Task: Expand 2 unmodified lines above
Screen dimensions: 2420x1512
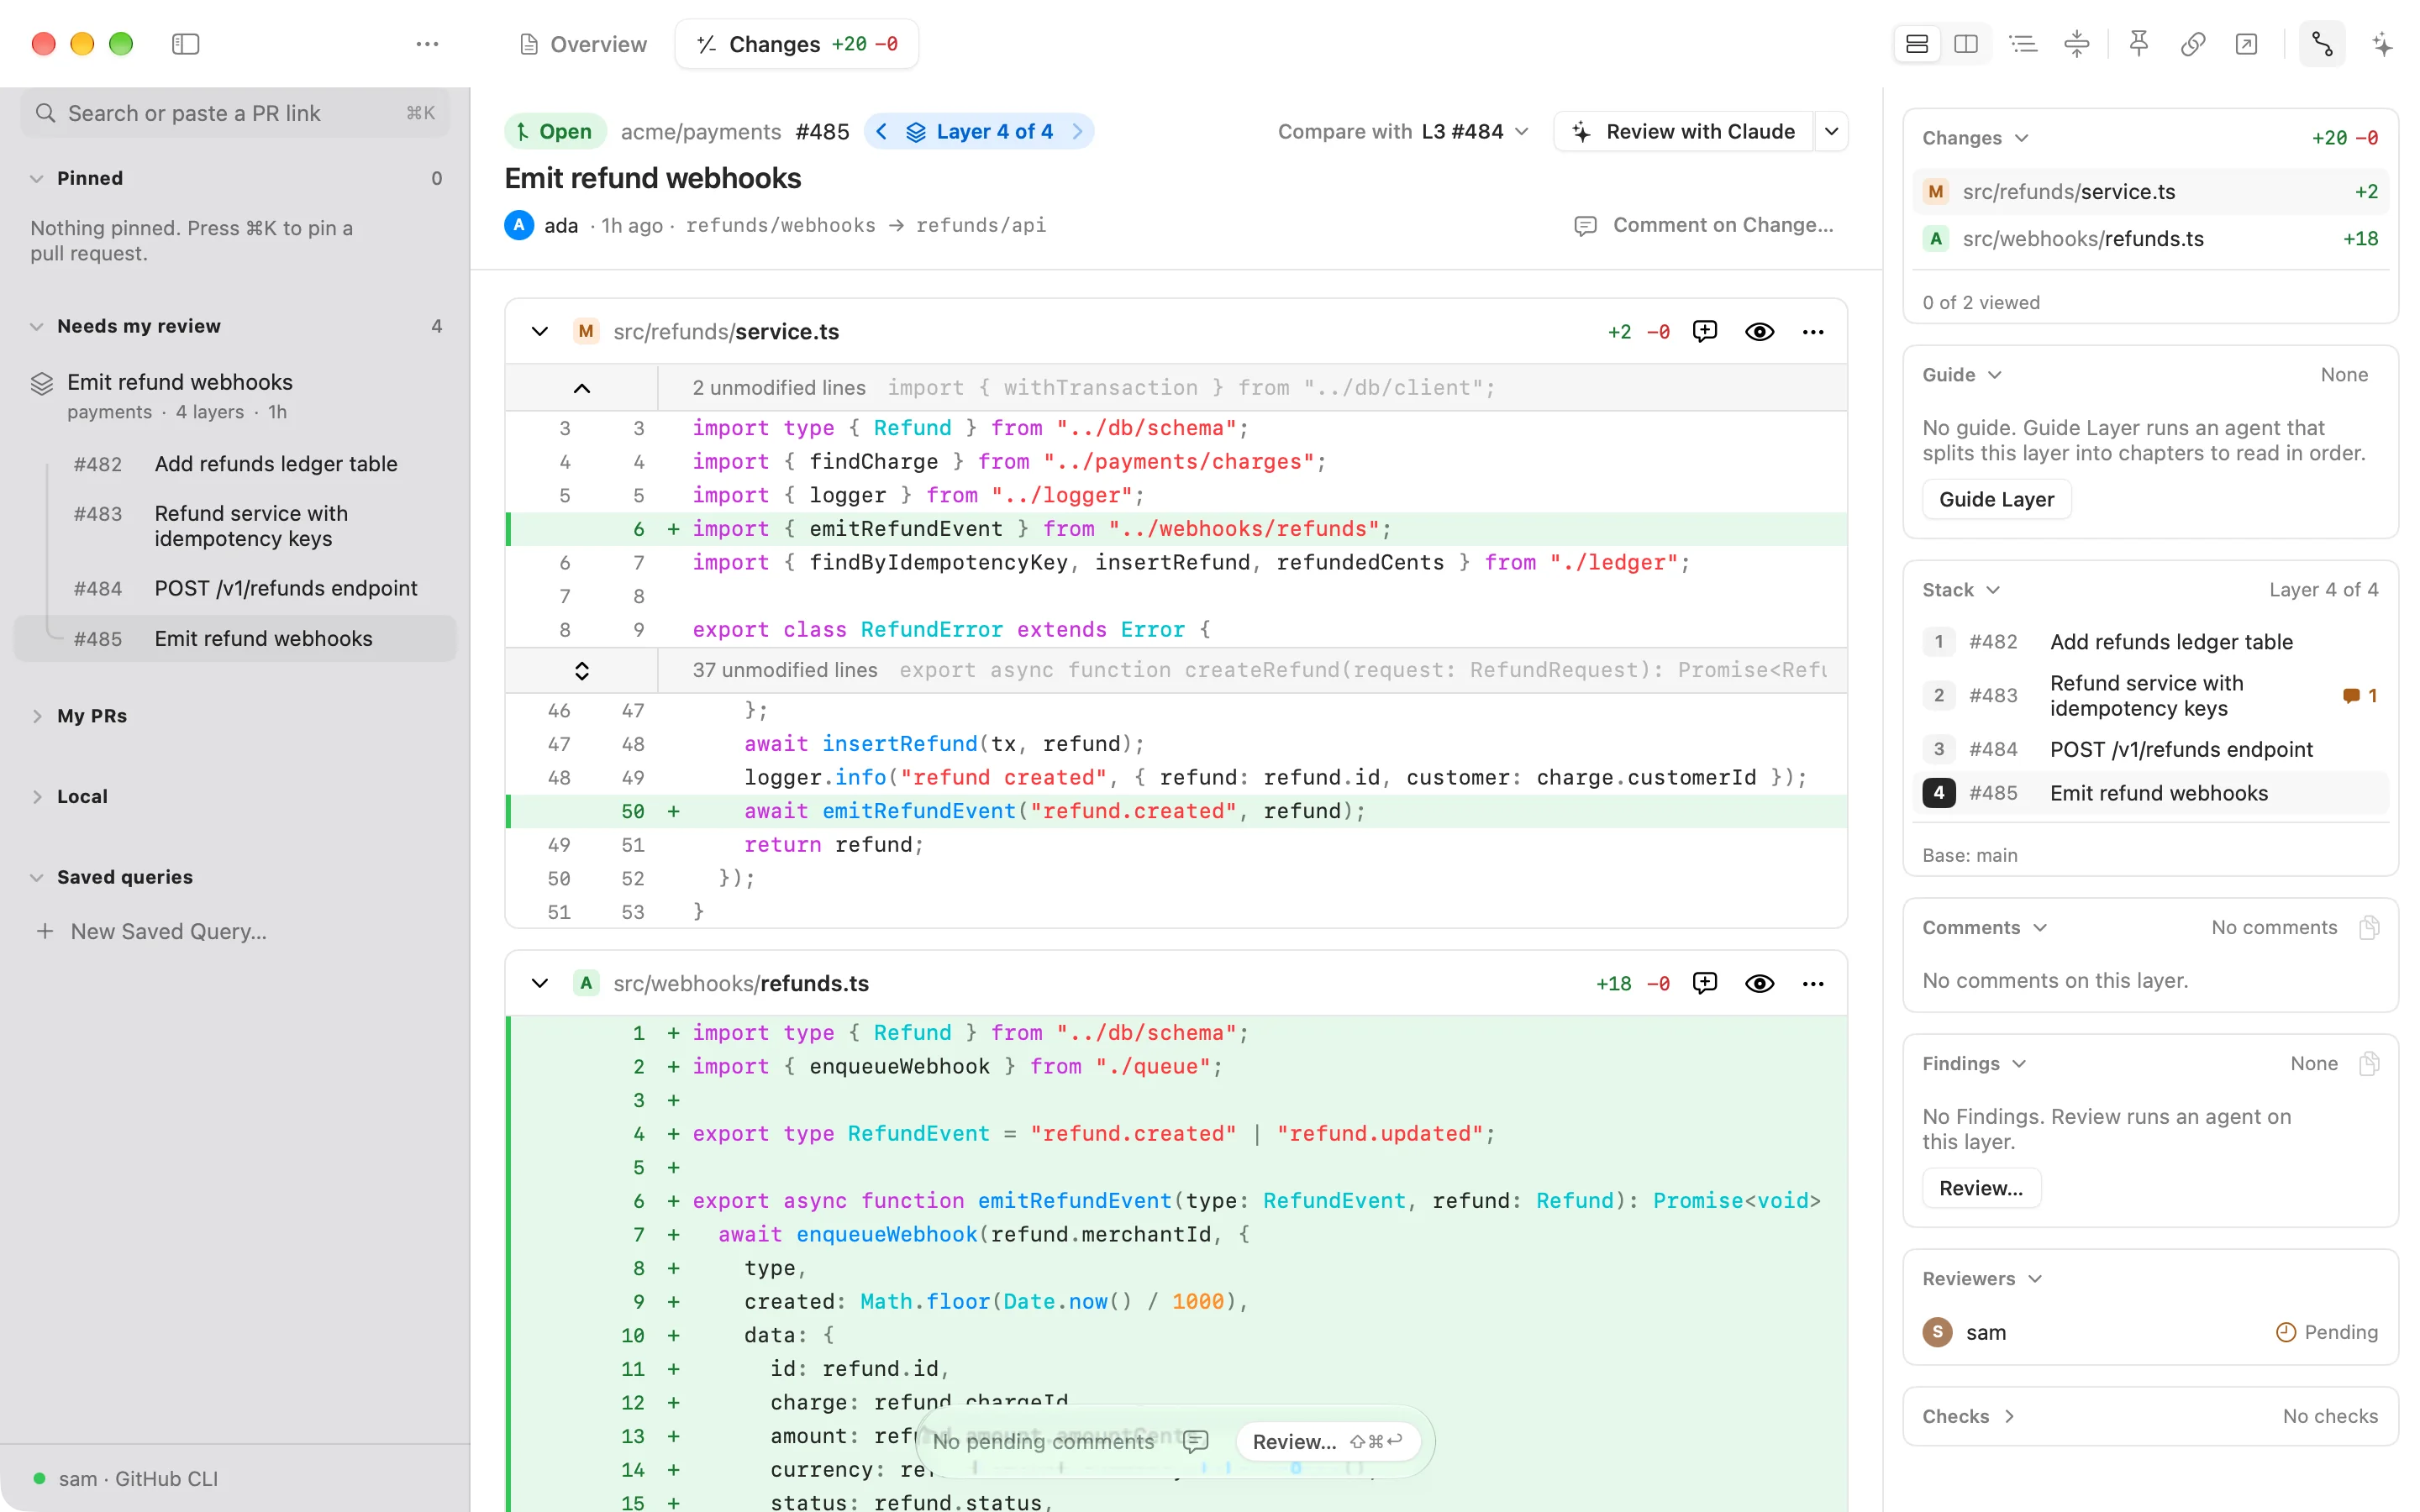Action: tap(582, 388)
